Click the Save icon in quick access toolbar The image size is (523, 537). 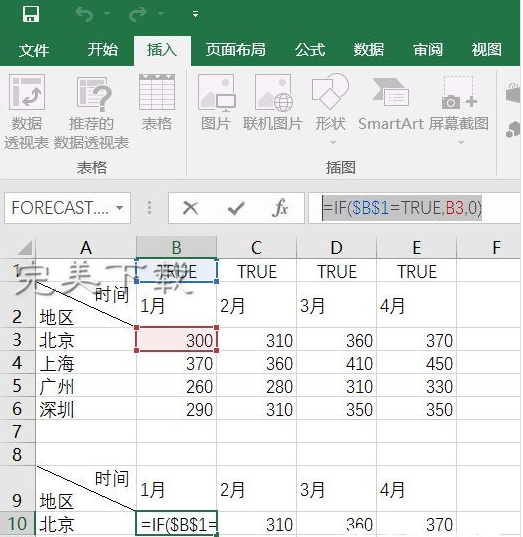click(30, 14)
